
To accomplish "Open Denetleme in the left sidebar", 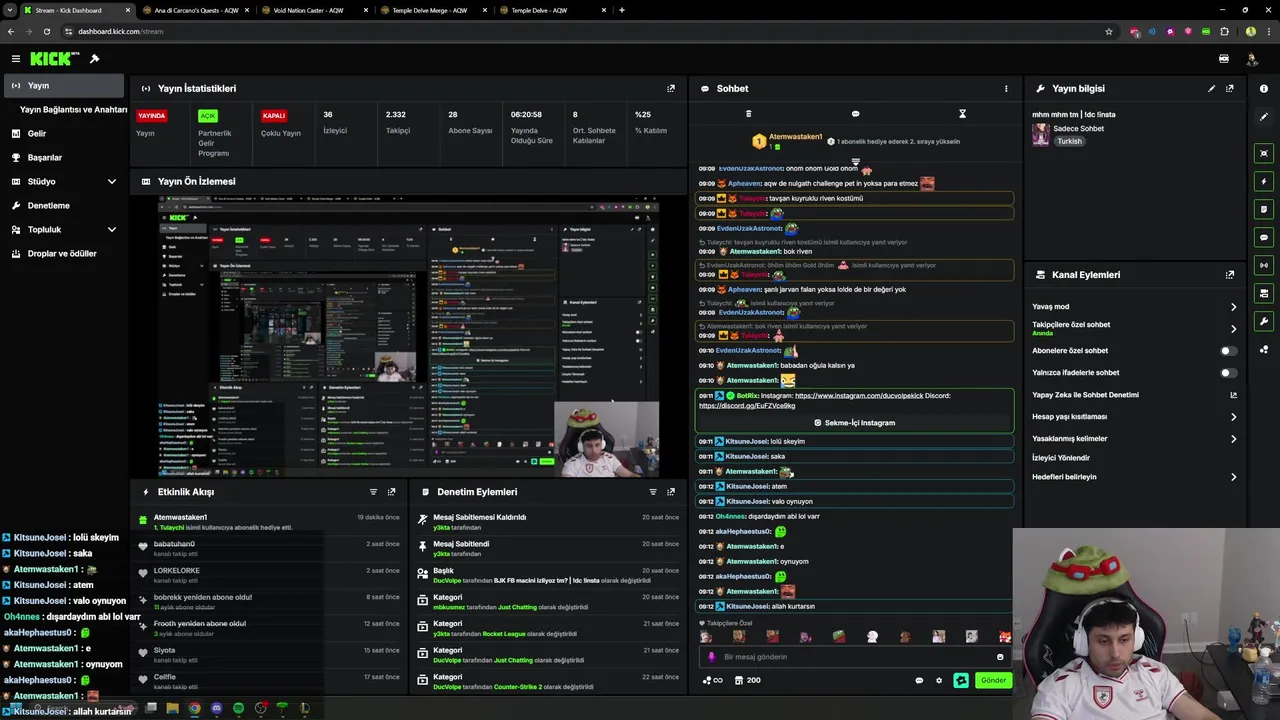I will [64, 206].
